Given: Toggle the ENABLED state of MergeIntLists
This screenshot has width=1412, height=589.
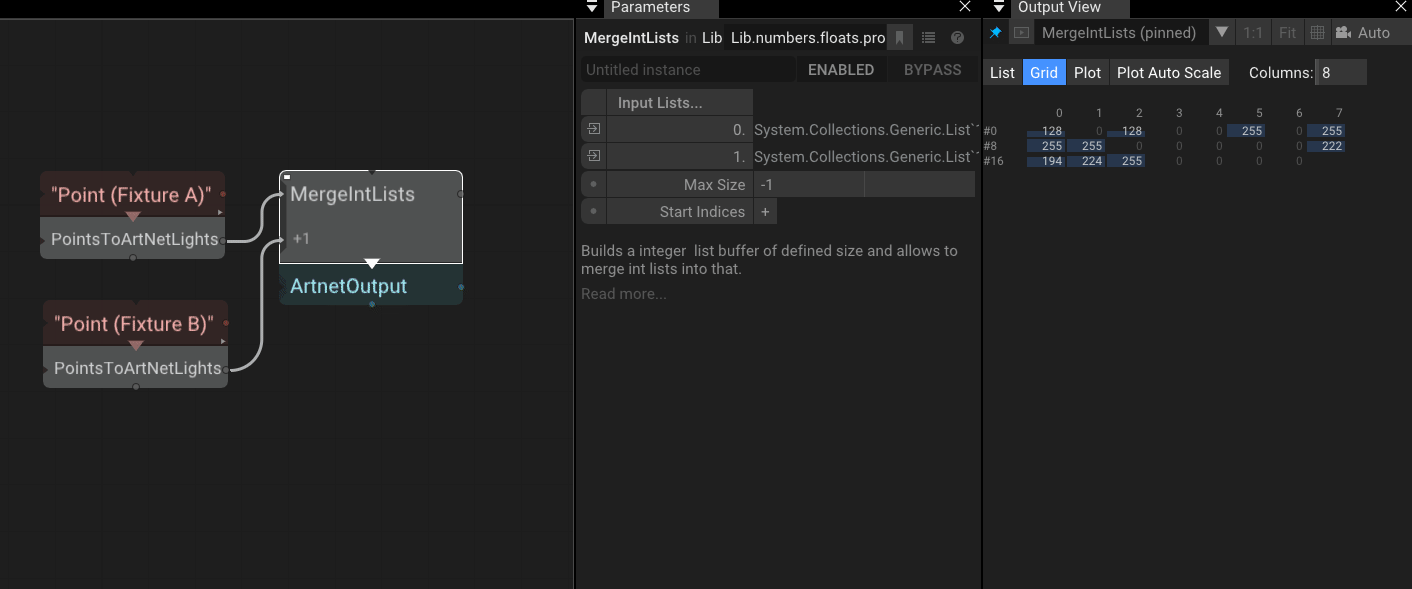Looking at the screenshot, I should pos(840,70).
